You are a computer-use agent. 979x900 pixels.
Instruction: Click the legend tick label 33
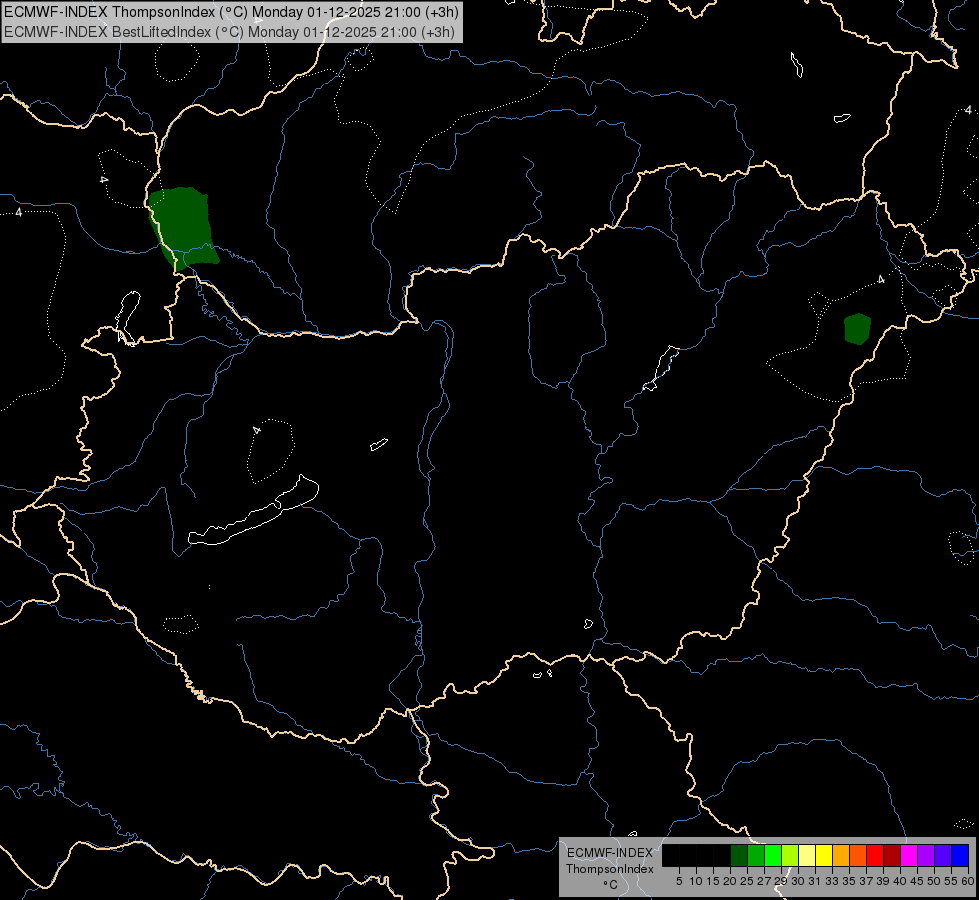(832, 881)
